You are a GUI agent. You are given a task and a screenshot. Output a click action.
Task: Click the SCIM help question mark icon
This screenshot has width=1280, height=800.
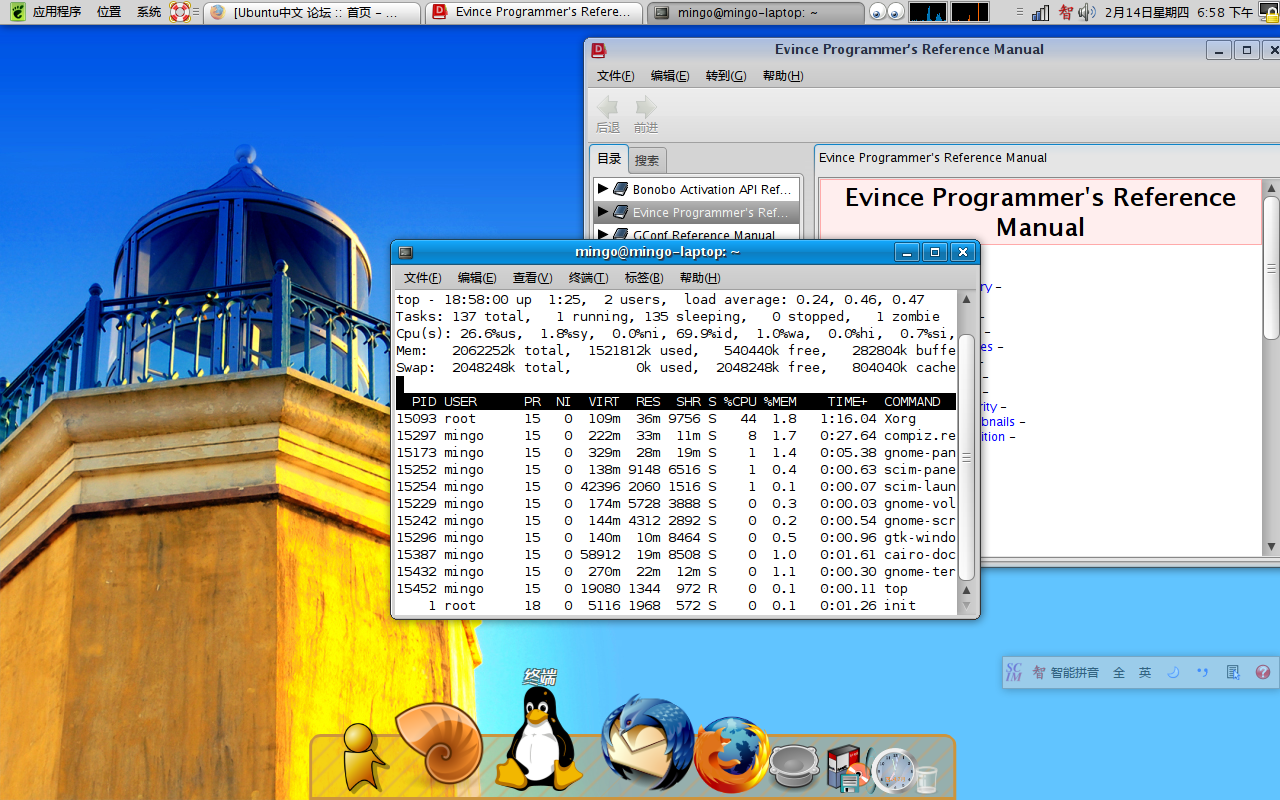1263,673
